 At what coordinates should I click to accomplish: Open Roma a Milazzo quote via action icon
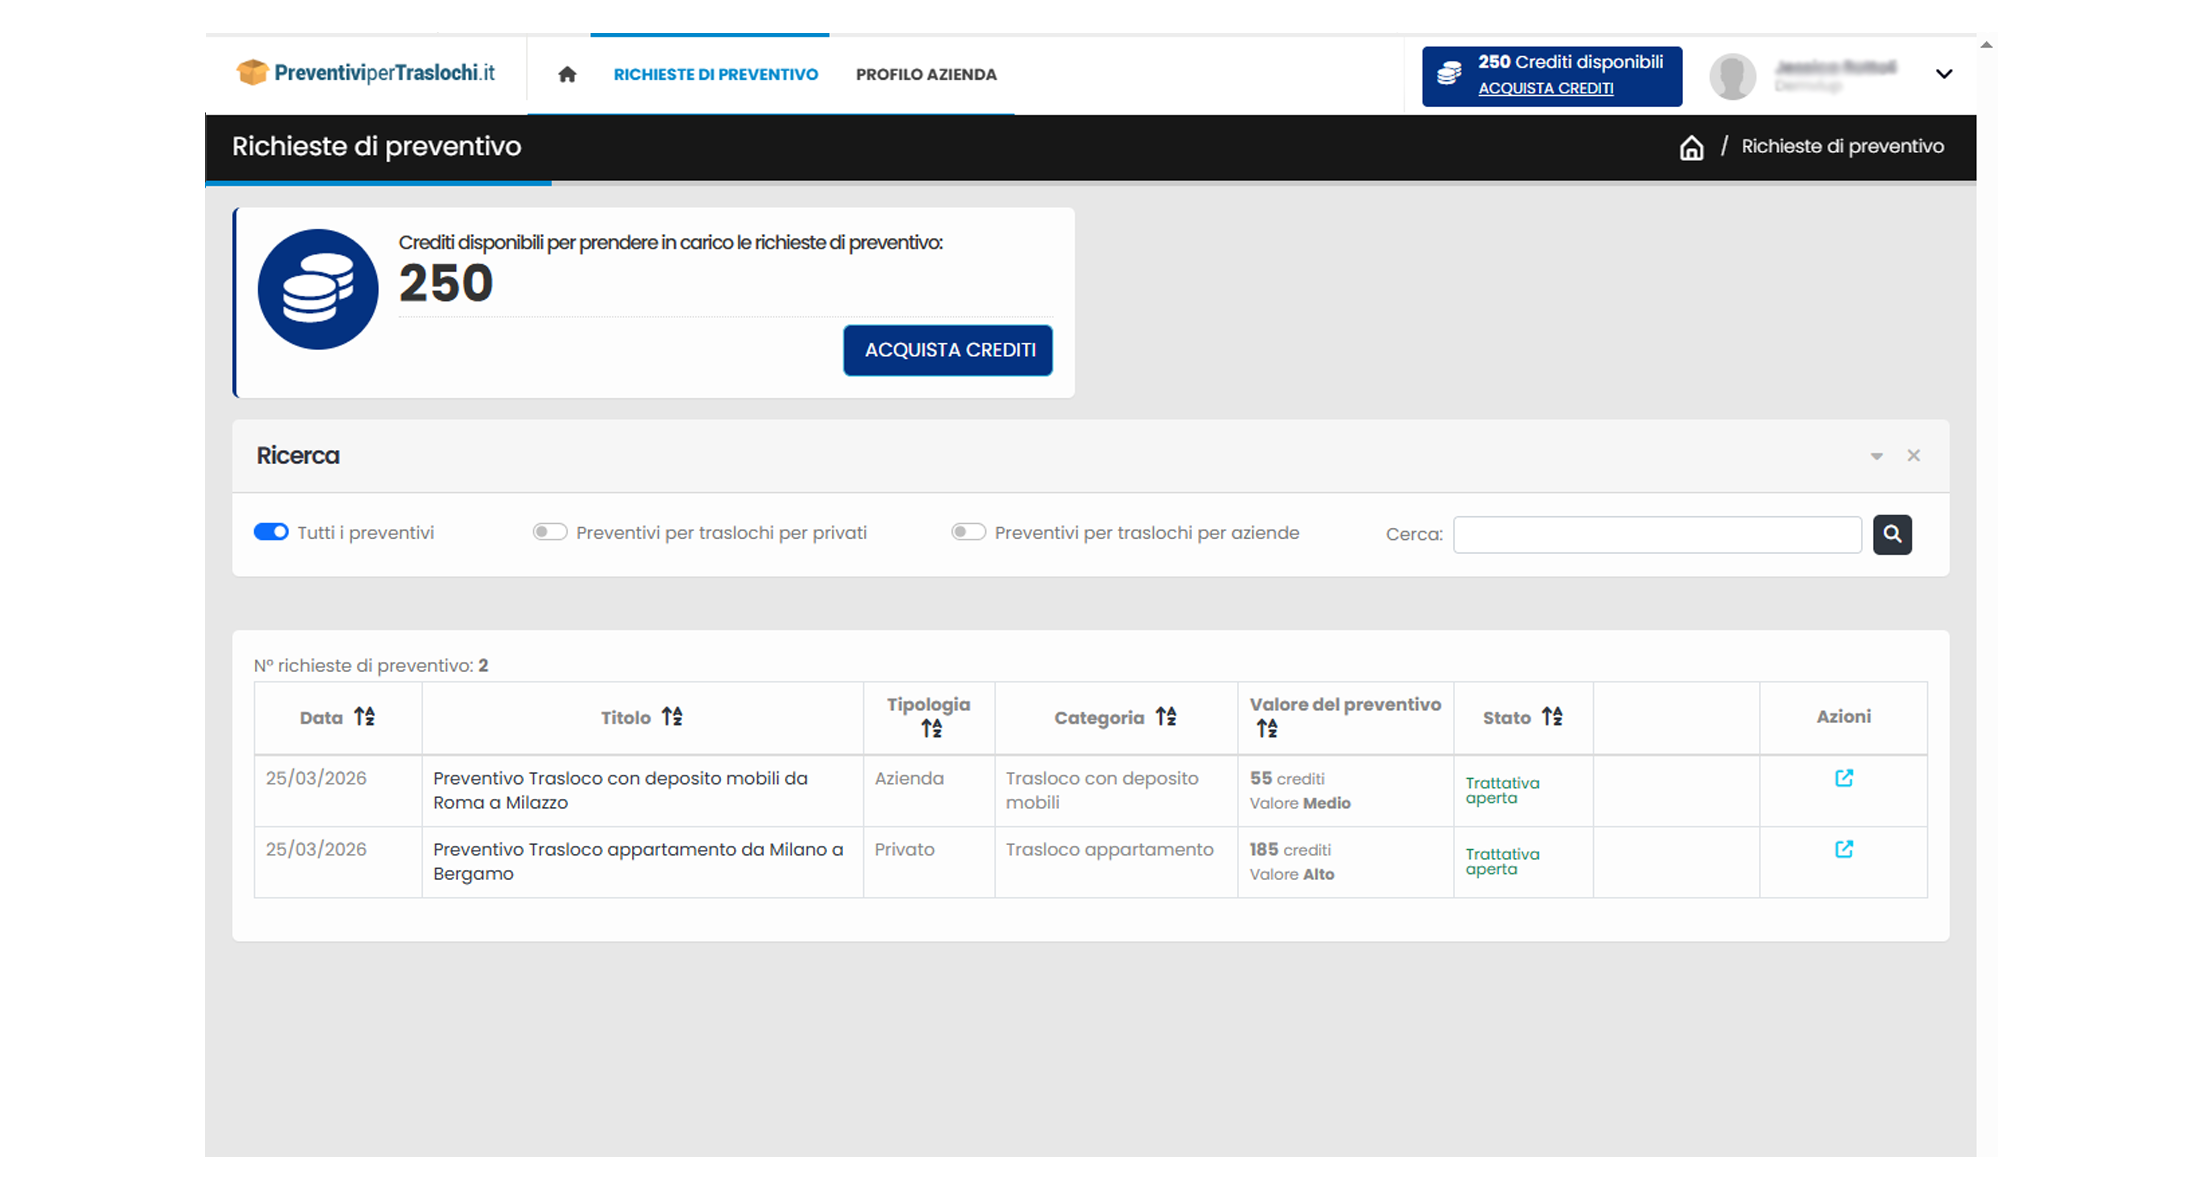pyautogui.click(x=1844, y=778)
